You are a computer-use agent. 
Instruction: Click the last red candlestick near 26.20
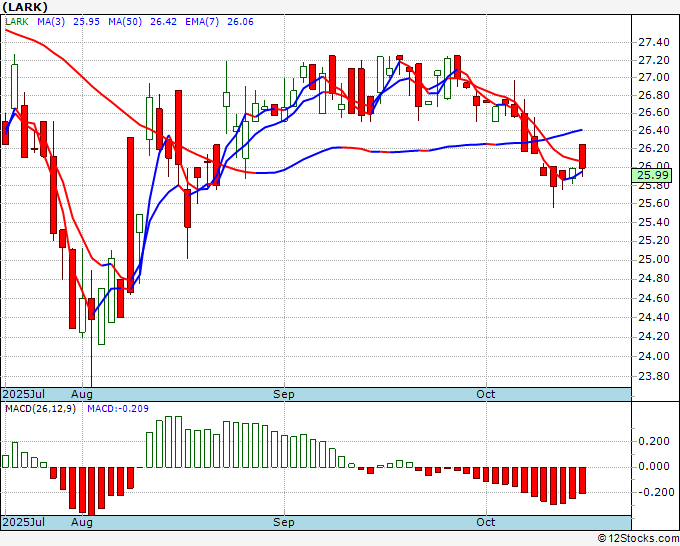pyautogui.click(x=582, y=157)
